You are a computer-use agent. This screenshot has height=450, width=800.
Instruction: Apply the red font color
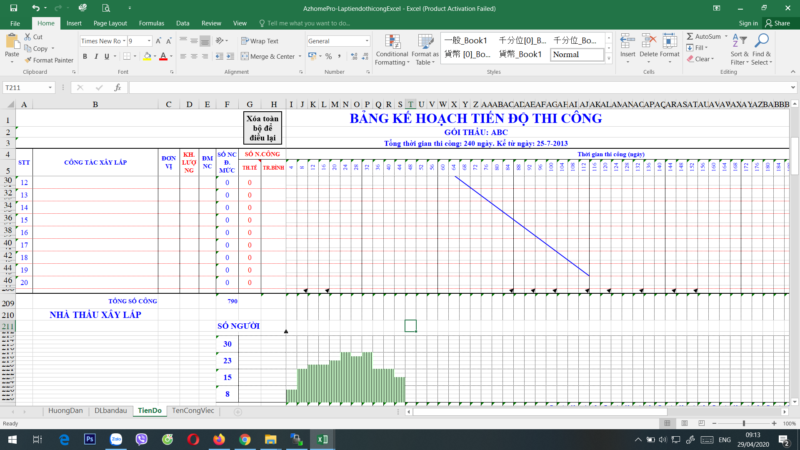pos(163,56)
